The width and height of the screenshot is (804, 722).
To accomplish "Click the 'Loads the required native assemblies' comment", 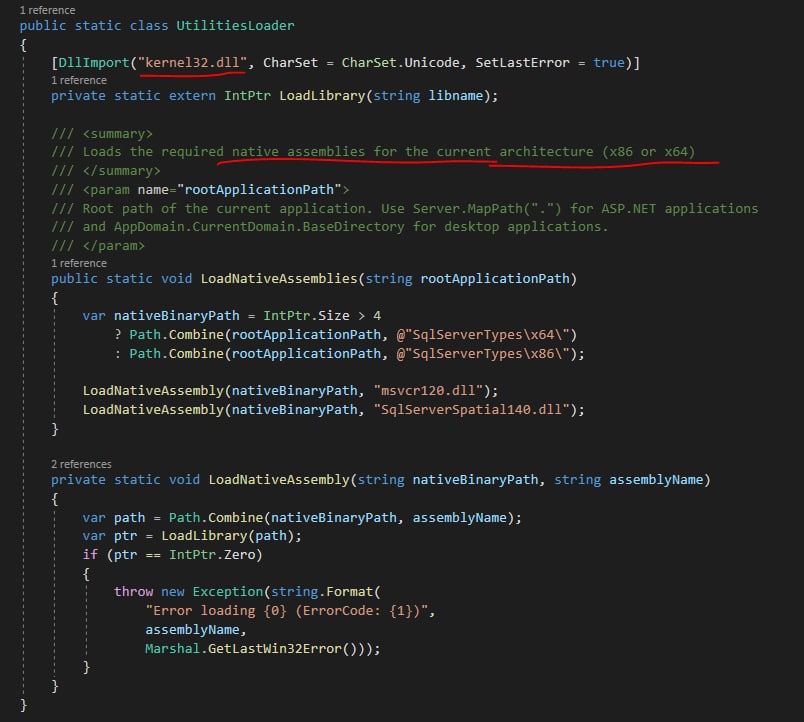I will (224, 152).
